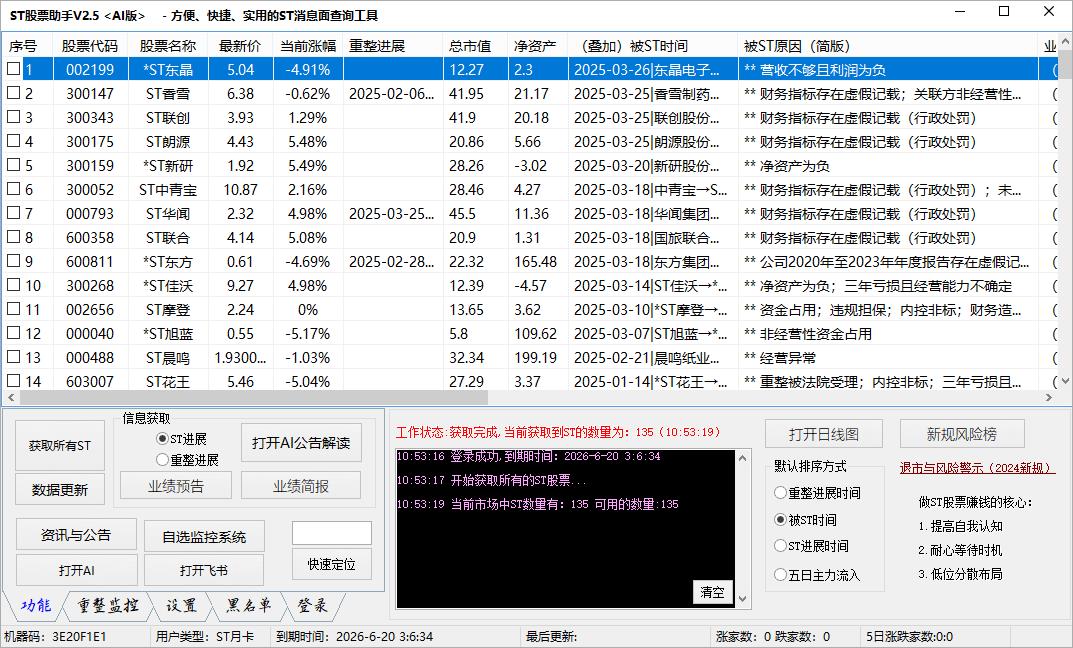The width and height of the screenshot is (1073, 648).
Task: Open 新规风险榜 list
Action: point(962,434)
